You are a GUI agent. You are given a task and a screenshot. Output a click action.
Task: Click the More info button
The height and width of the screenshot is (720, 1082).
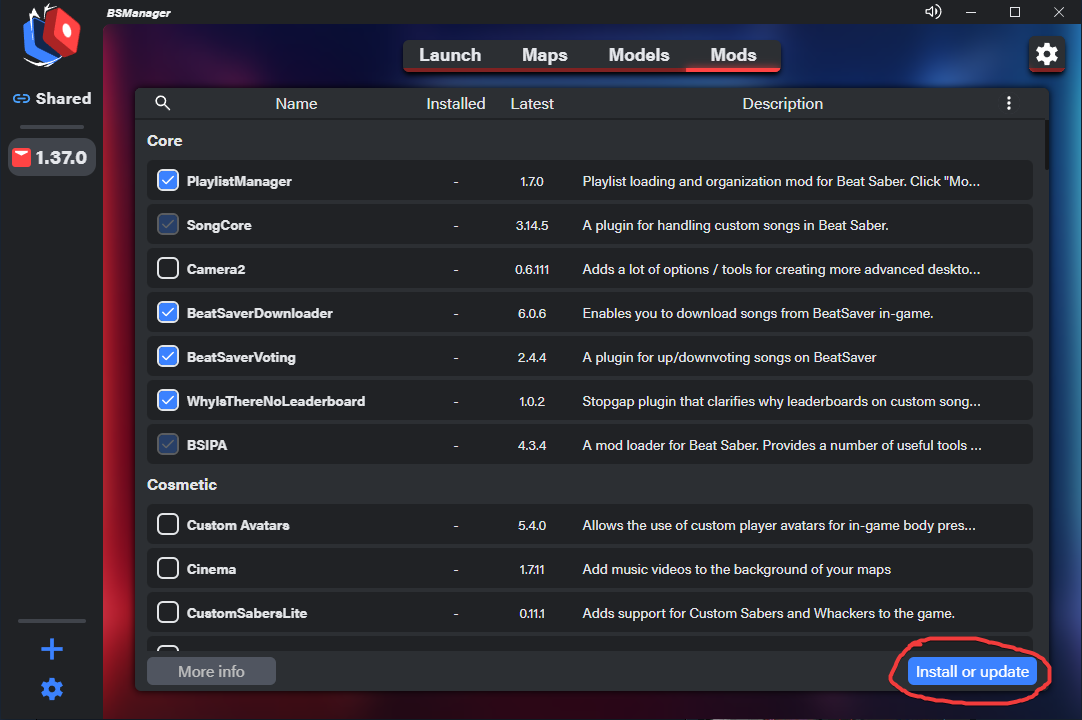pos(211,672)
